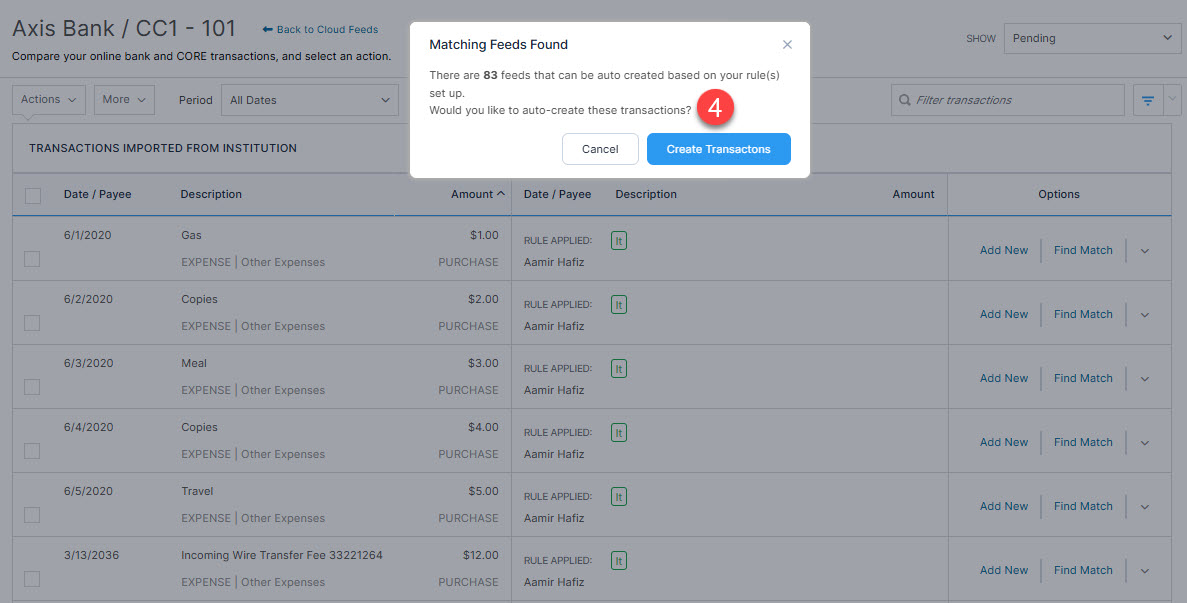Click the 6/5/2020 date cell
Image resolution: width=1187 pixels, height=603 pixels.
[x=88, y=491]
